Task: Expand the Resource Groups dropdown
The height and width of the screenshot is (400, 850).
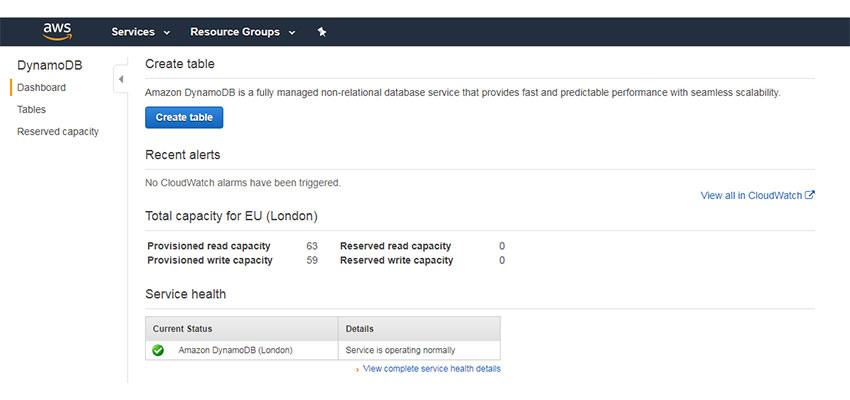Action: point(243,32)
